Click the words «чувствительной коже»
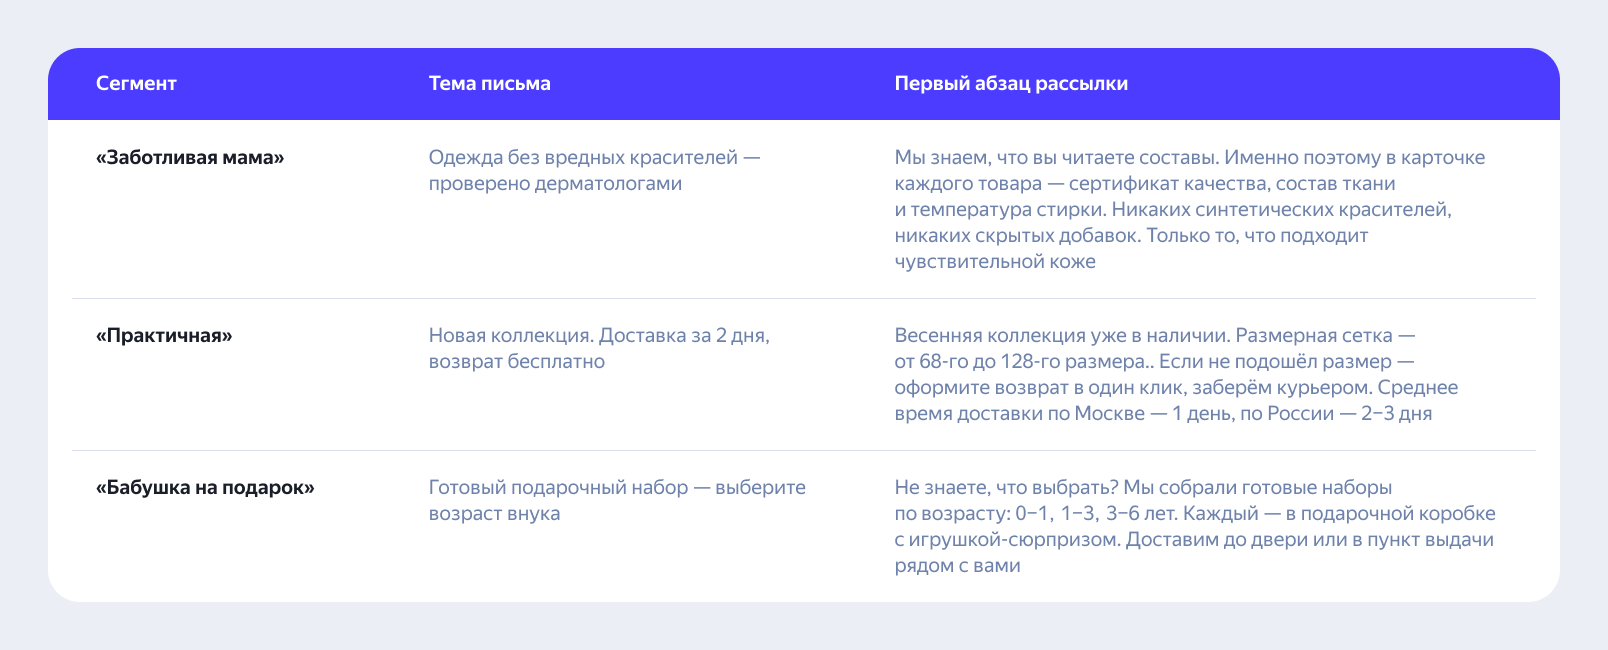The width and height of the screenshot is (1608, 650). click(995, 262)
